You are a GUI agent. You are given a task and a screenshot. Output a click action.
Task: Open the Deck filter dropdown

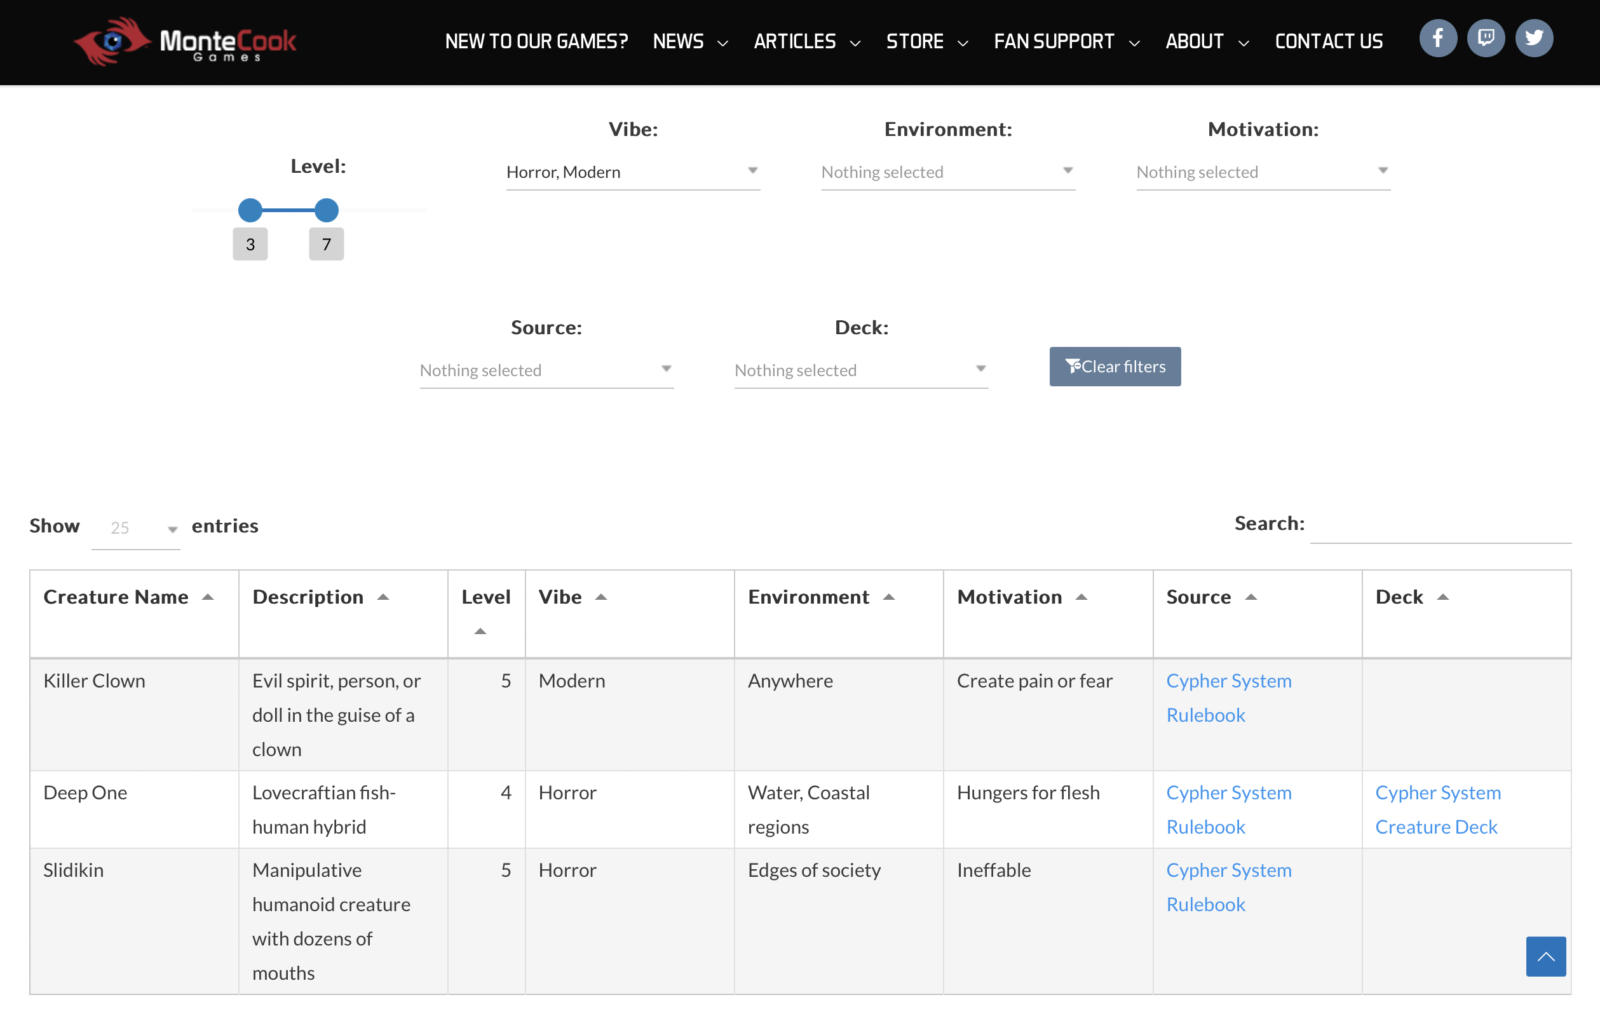tap(861, 370)
